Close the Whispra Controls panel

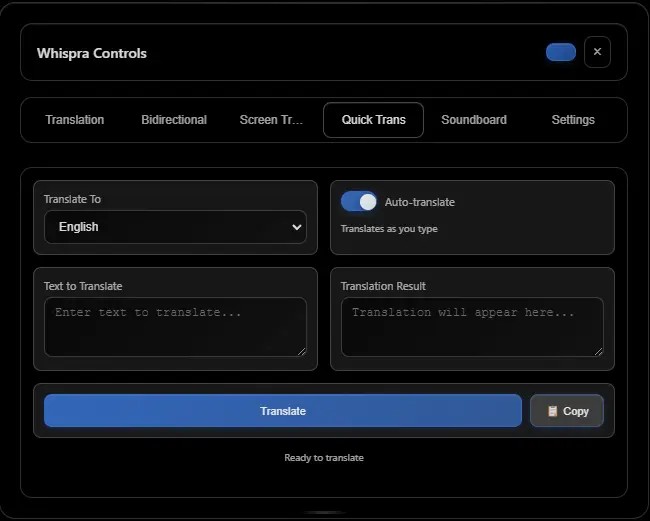click(x=597, y=52)
